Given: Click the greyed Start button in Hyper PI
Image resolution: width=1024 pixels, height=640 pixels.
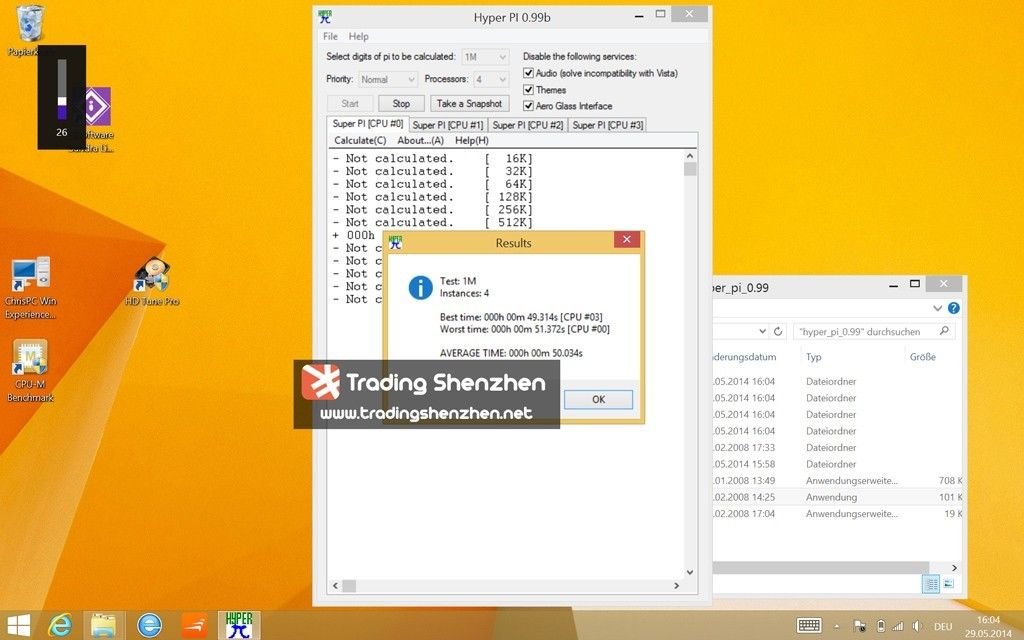Looking at the screenshot, I should pos(350,104).
